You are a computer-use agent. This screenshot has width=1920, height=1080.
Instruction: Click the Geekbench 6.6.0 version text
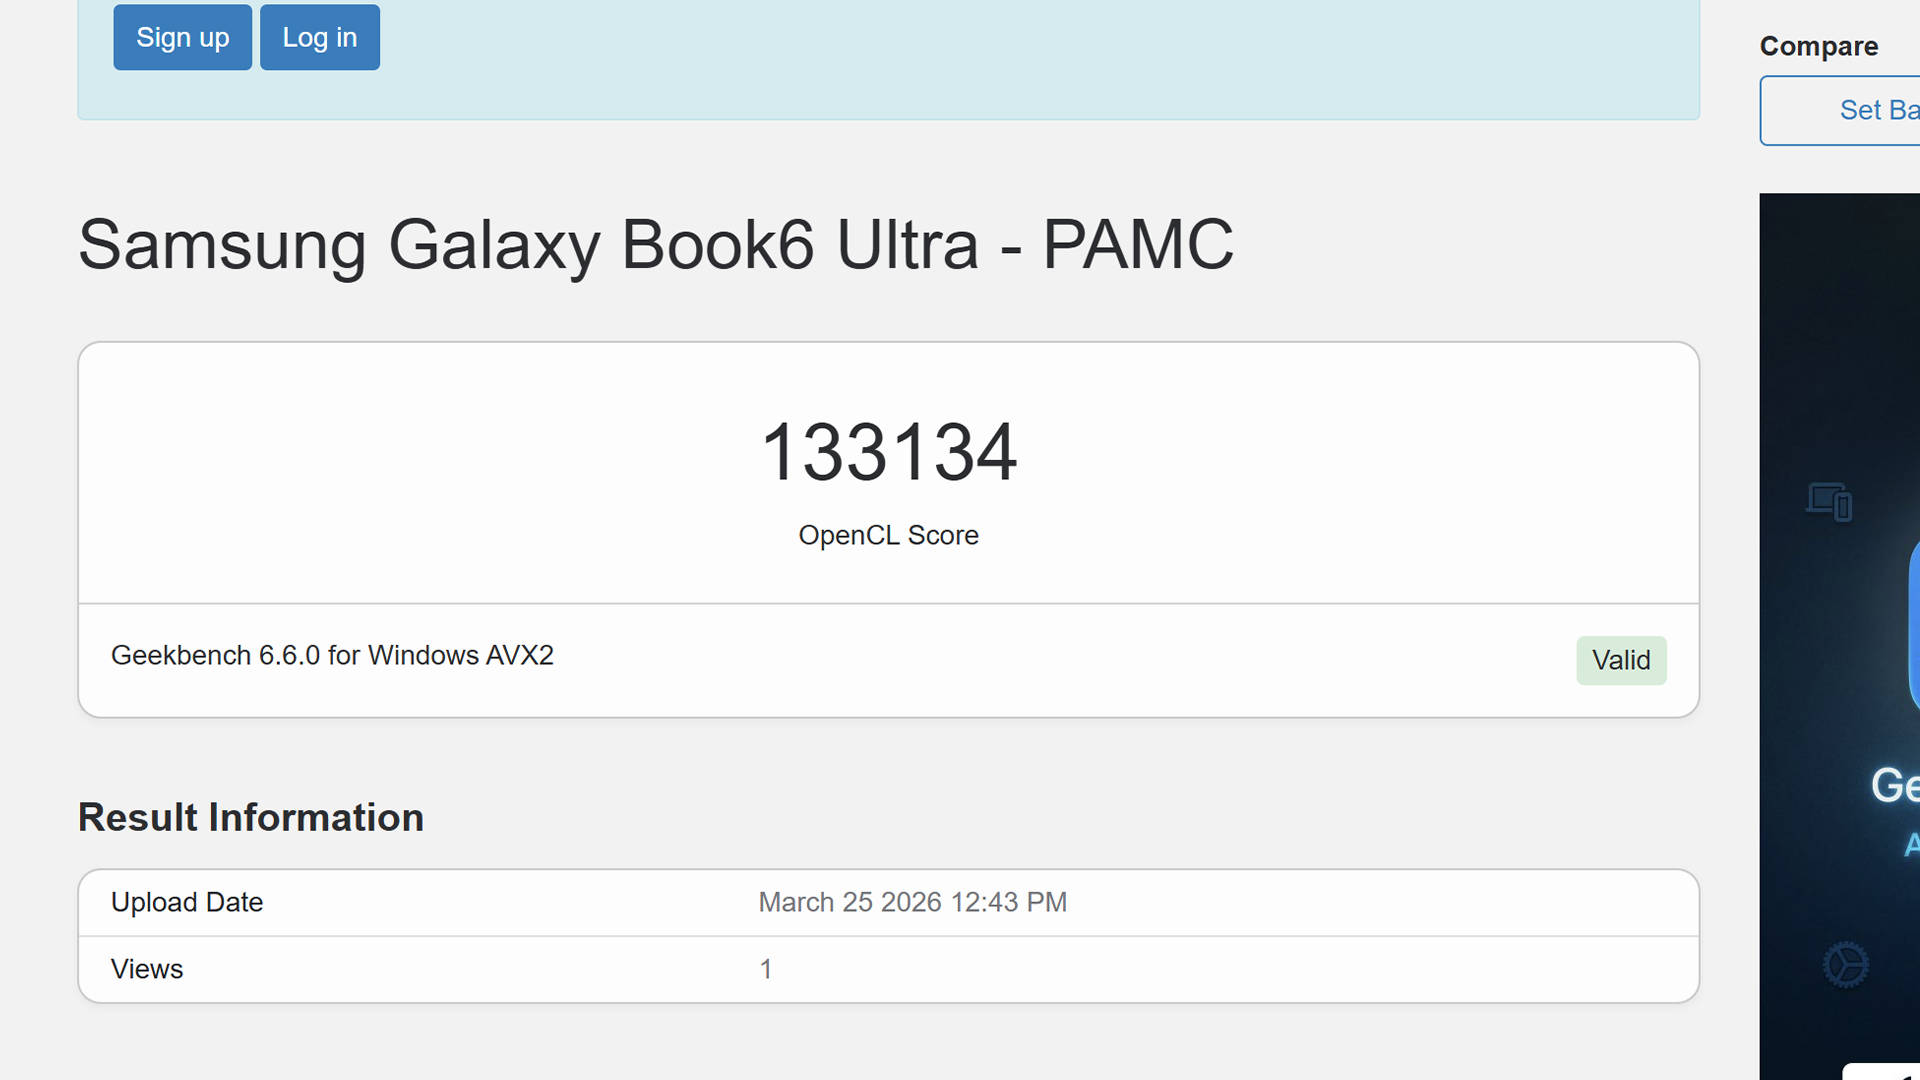point(332,655)
